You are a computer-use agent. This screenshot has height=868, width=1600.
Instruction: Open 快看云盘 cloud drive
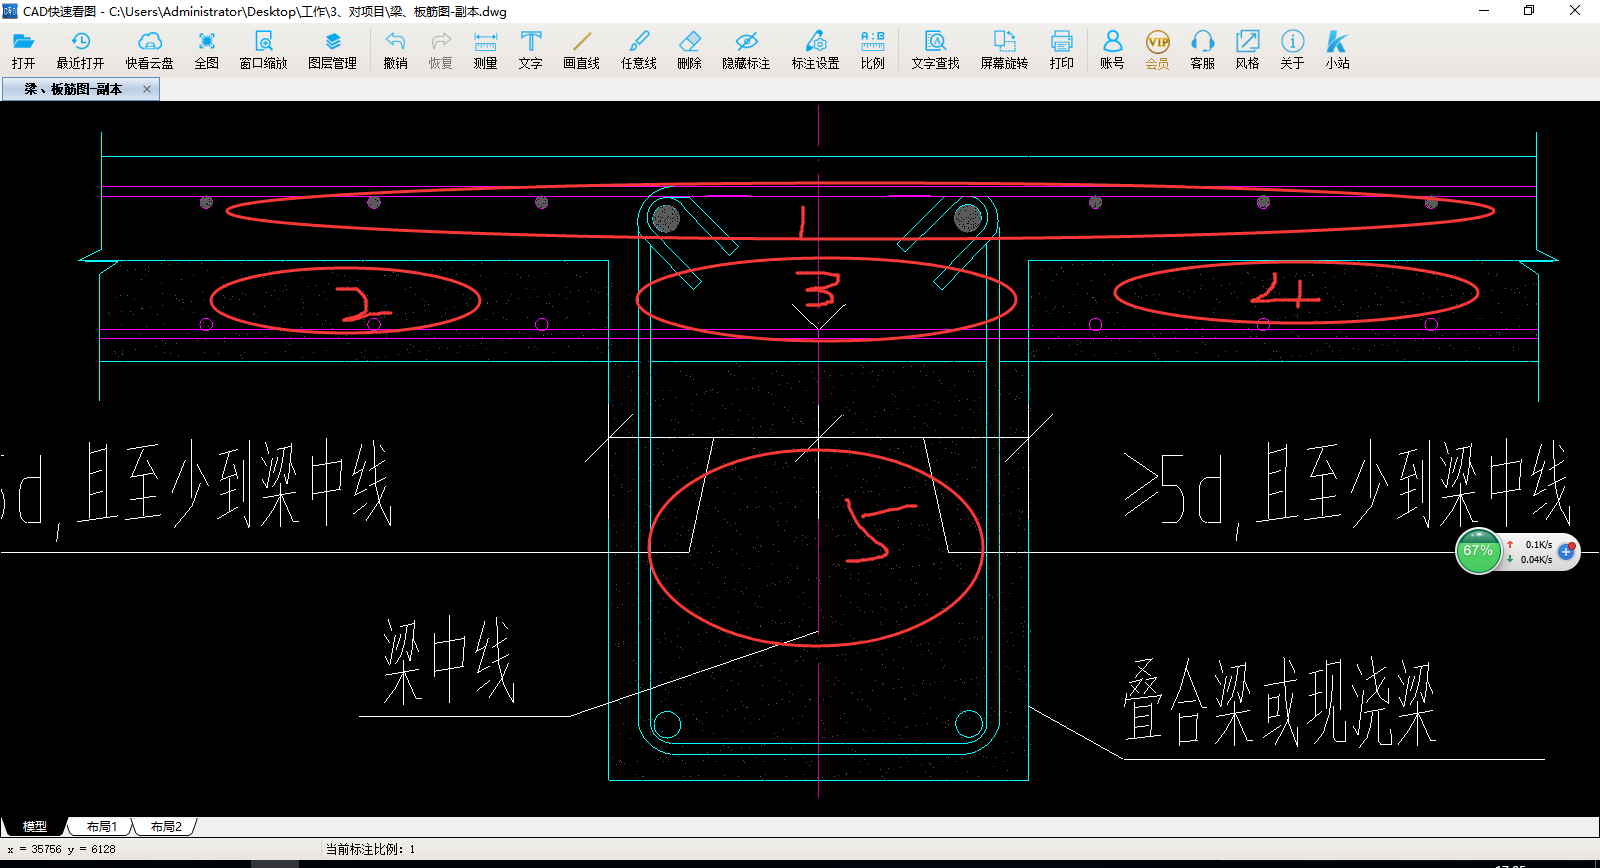pyautogui.click(x=149, y=50)
